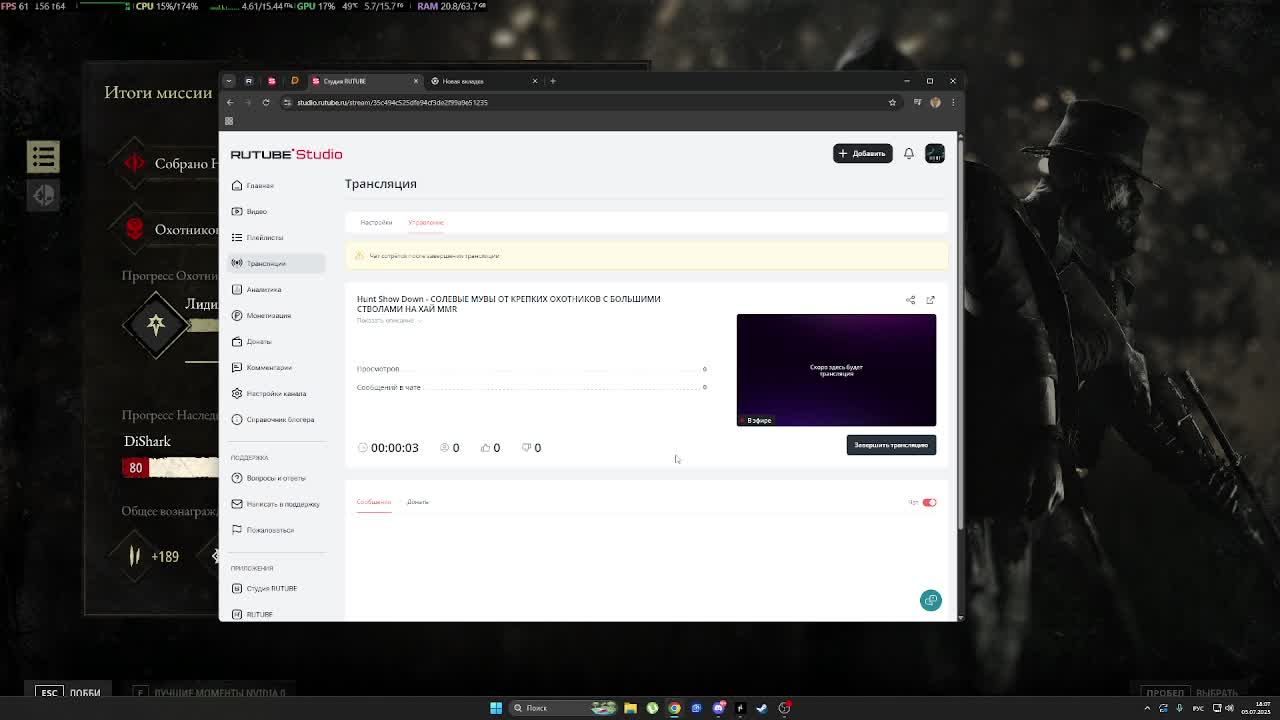This screenshot has height=720, width=1280.
Task: Click ESC Лобби button in game
Action: 69,692
